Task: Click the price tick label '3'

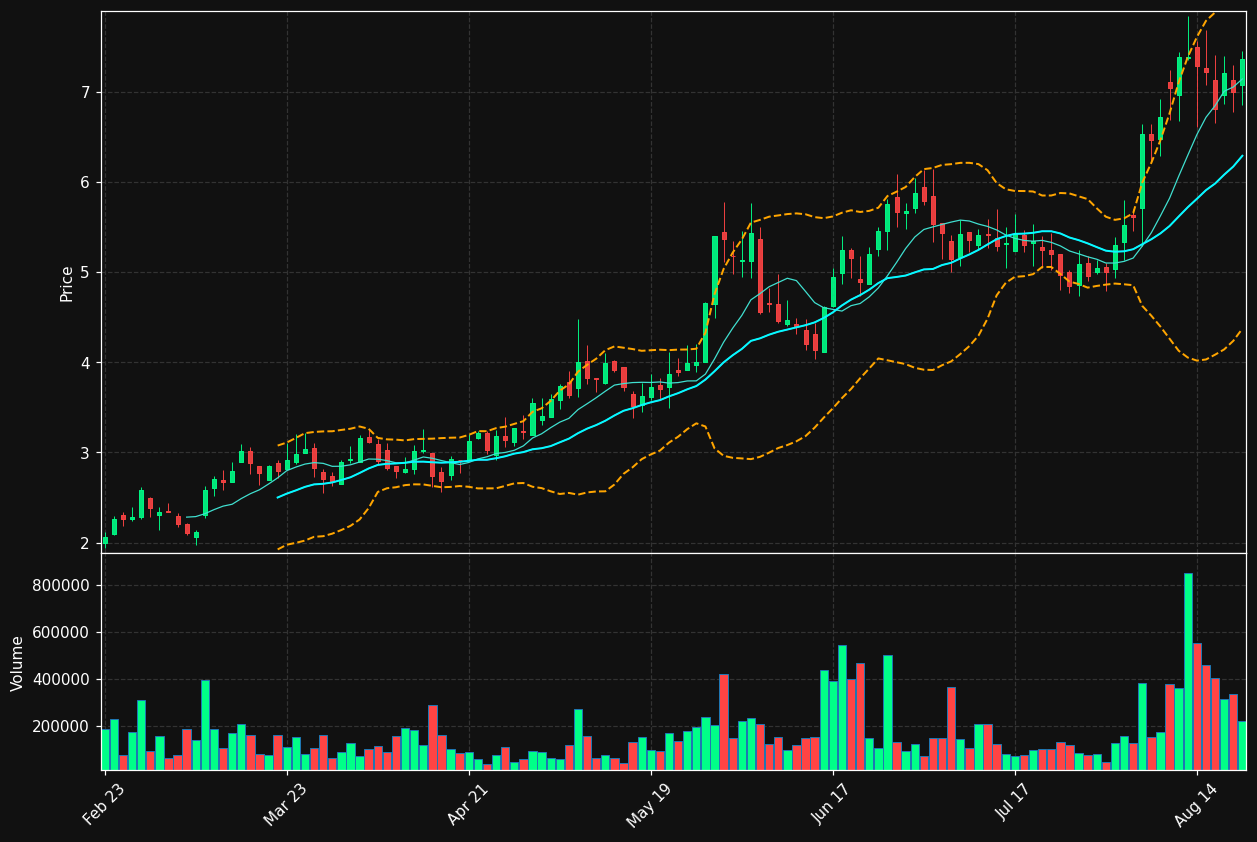Action: [x=85, y=453]
